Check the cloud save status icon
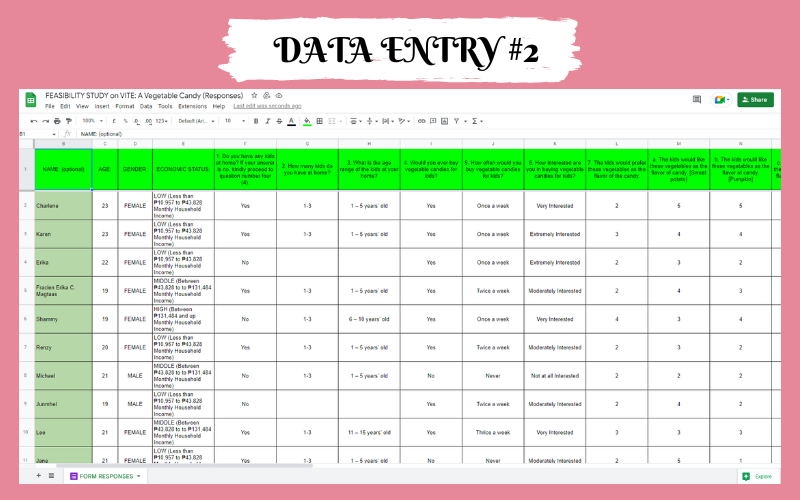Screen dimensions: 800x500 (279, 95)
